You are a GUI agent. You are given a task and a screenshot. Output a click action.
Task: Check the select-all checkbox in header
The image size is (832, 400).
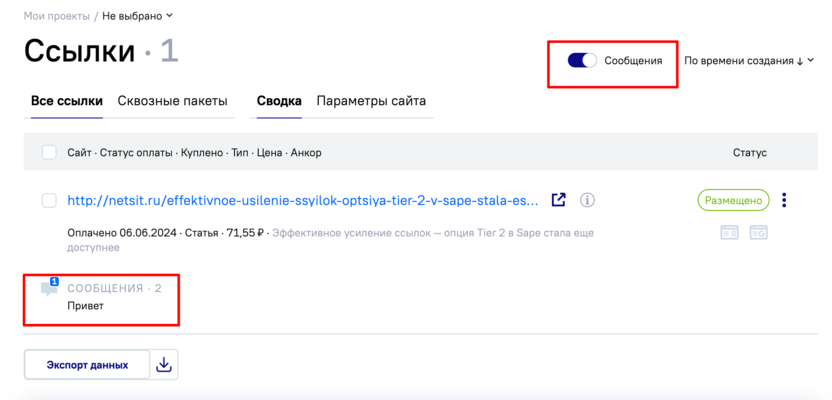tap(49, 153)
